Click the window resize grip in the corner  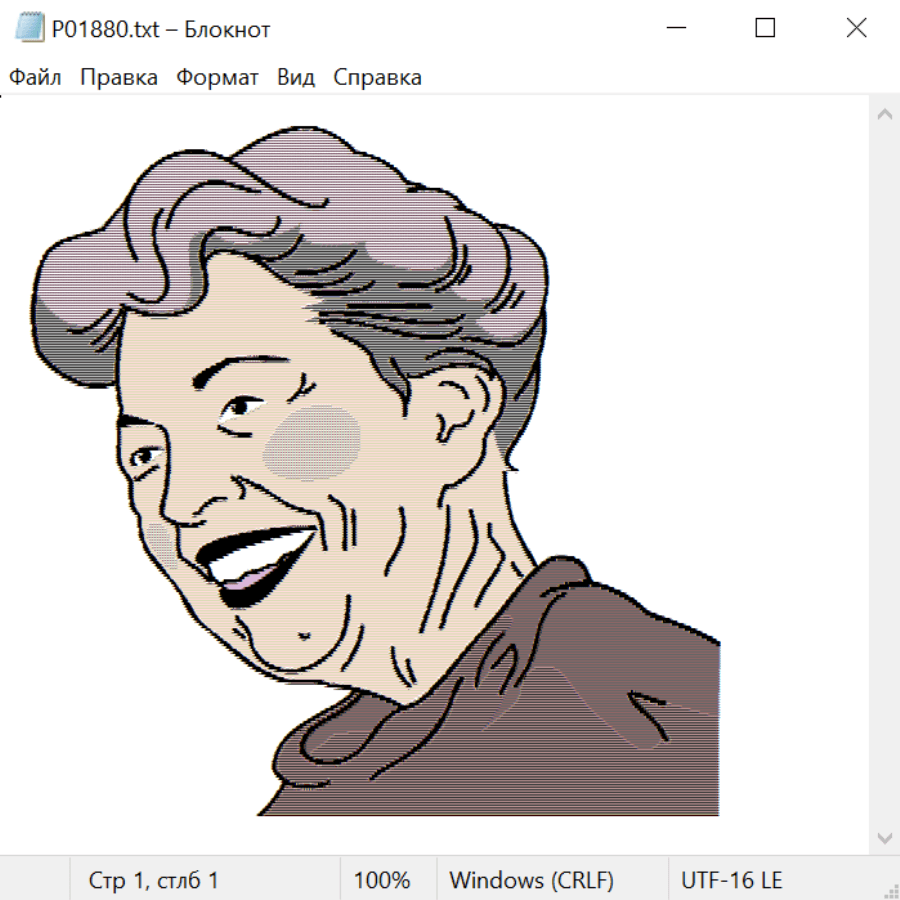[x=890, y=890]
